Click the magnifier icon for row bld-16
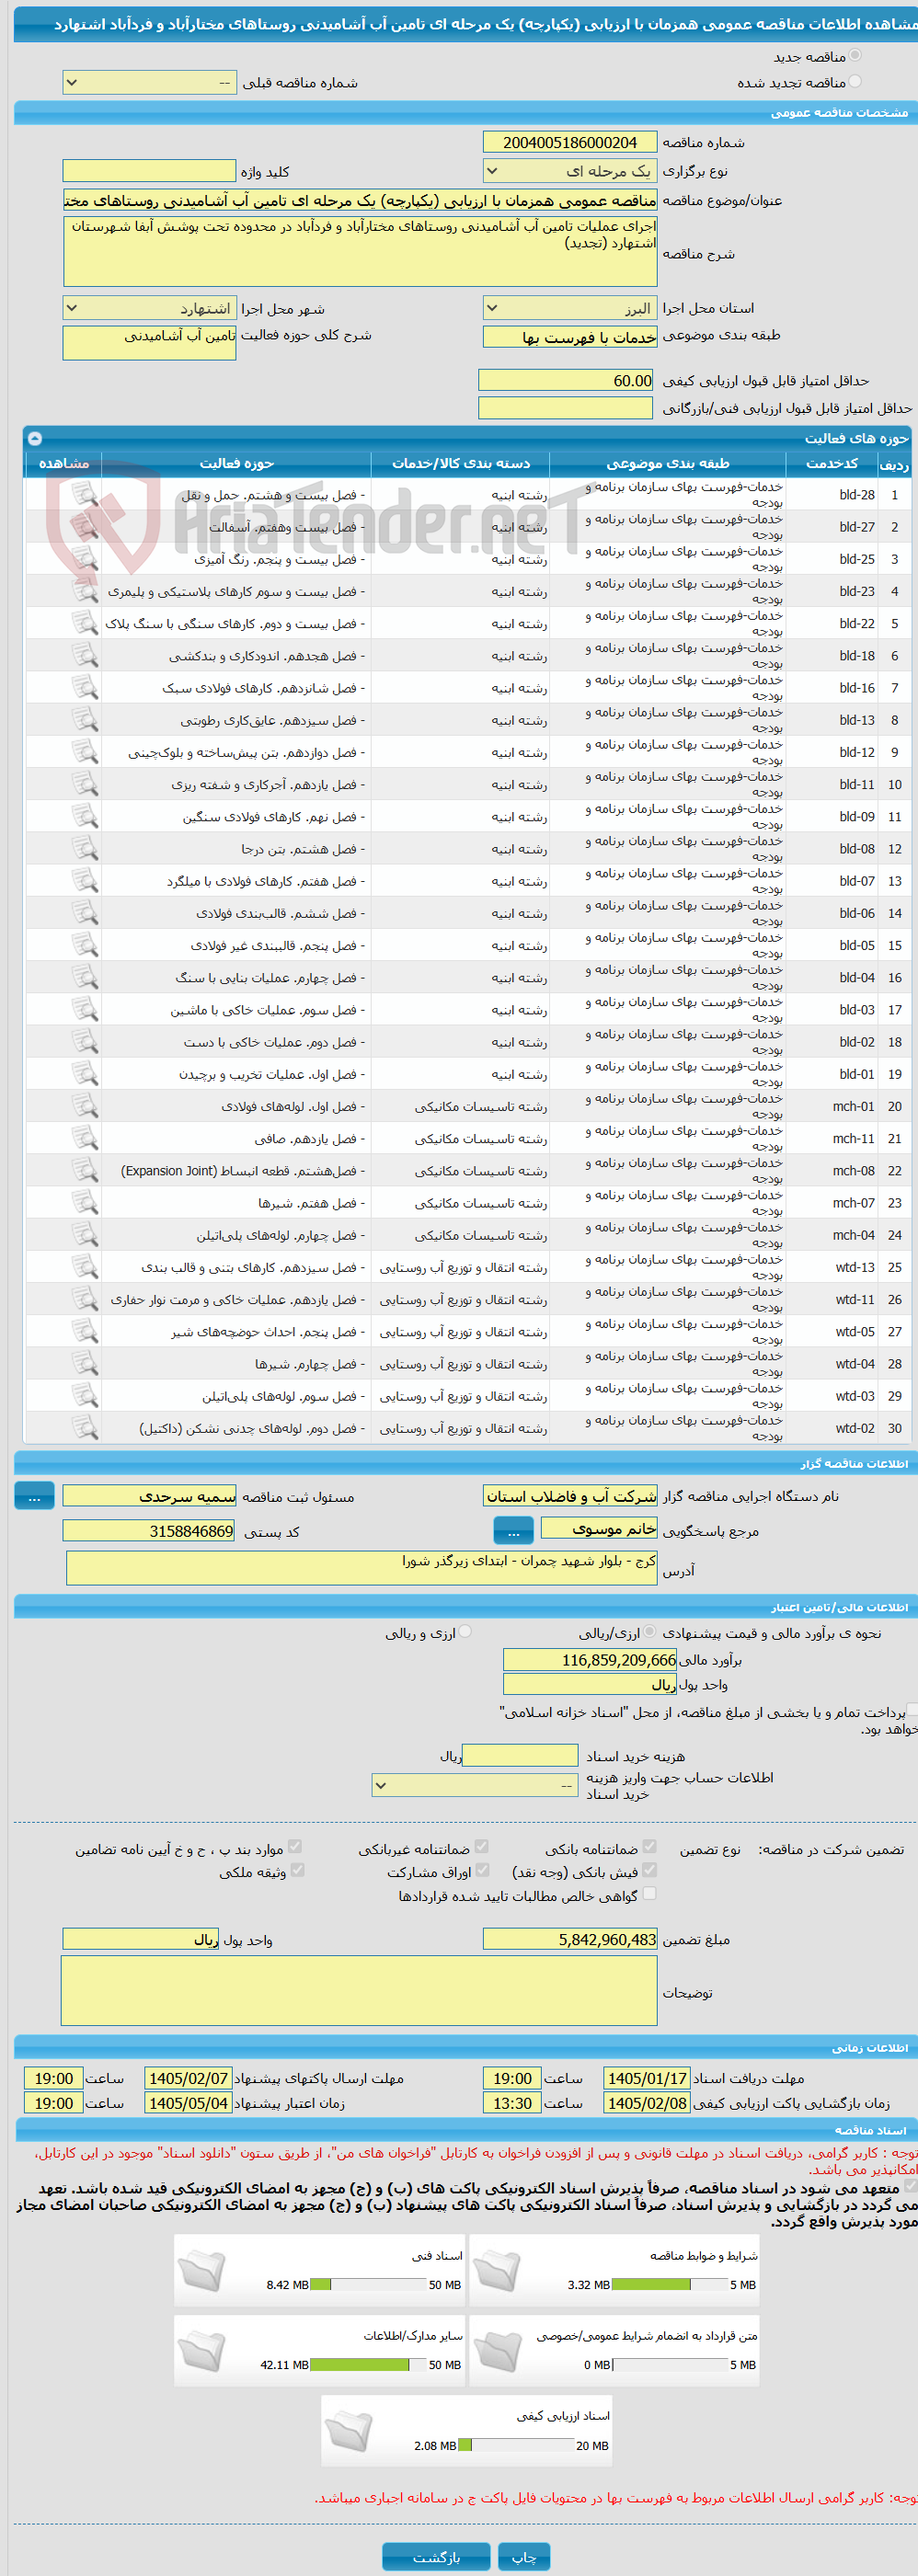918x2576 pixels. pos(84,688)
